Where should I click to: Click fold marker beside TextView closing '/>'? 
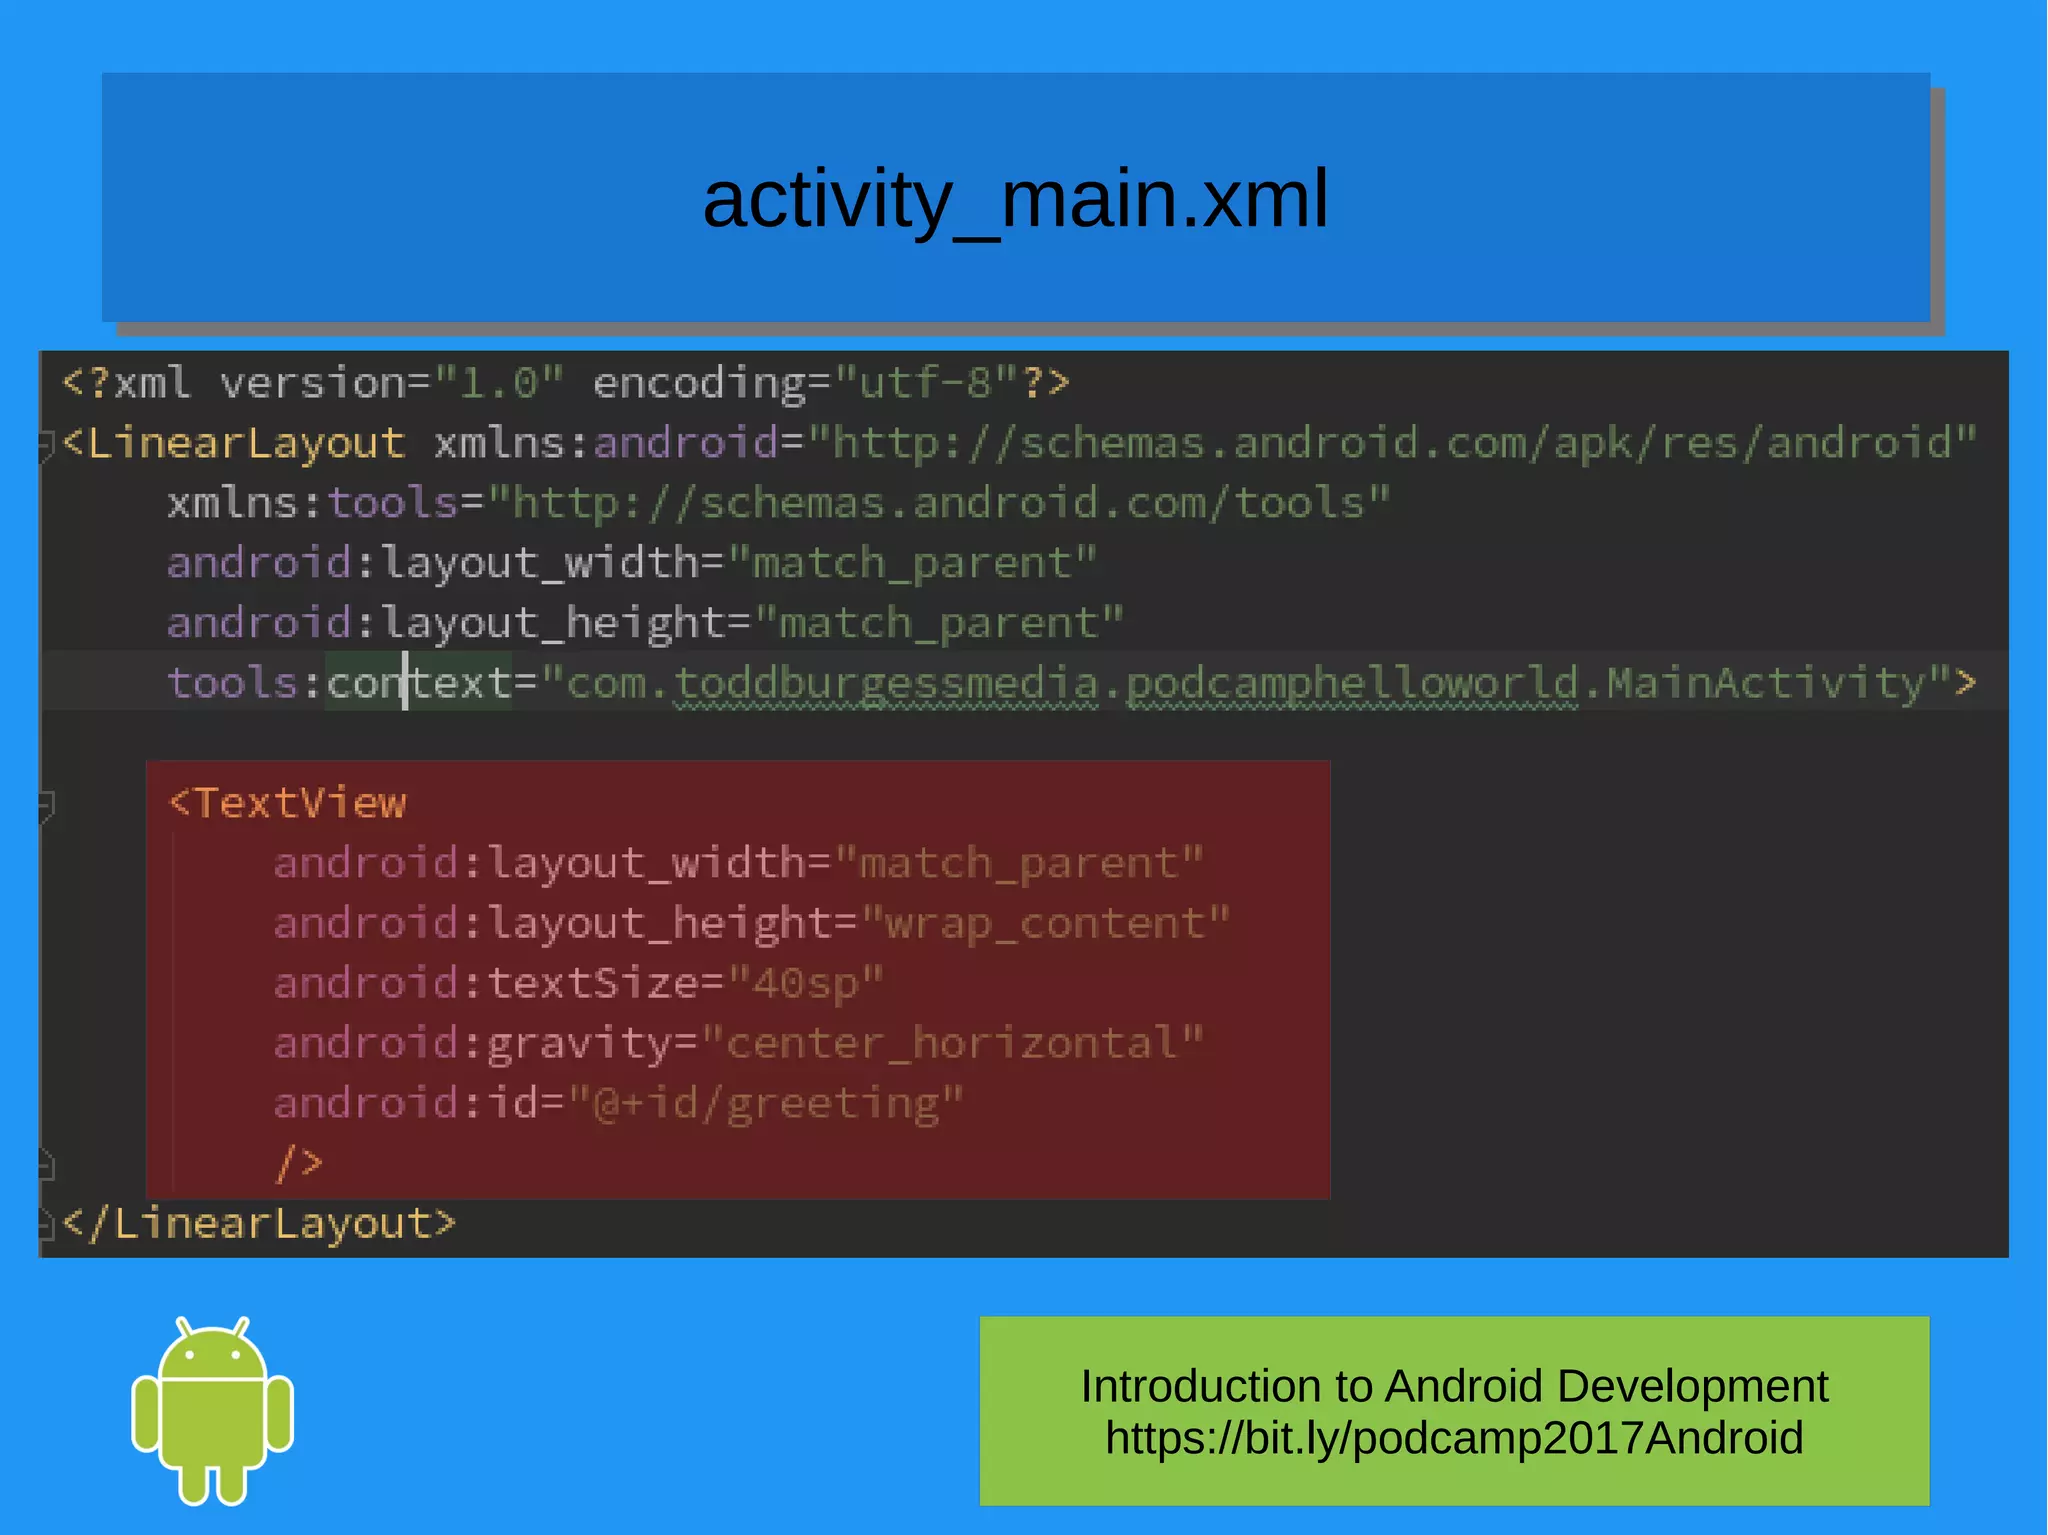(x=46, y=1165)
